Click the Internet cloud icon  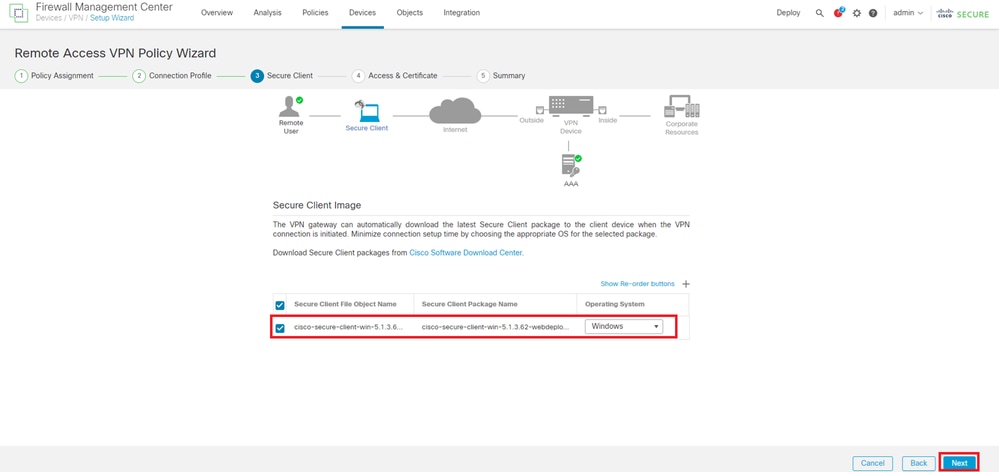455,111
